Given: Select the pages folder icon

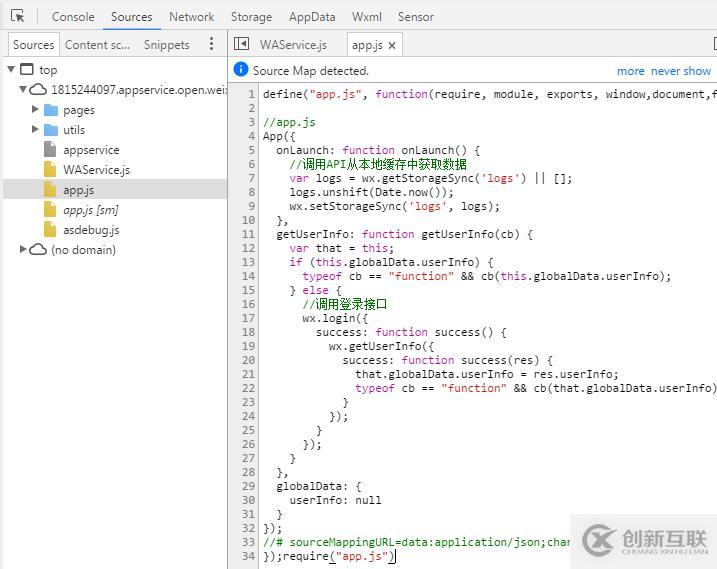Looking at the screenshot, I should coord(51,110).
